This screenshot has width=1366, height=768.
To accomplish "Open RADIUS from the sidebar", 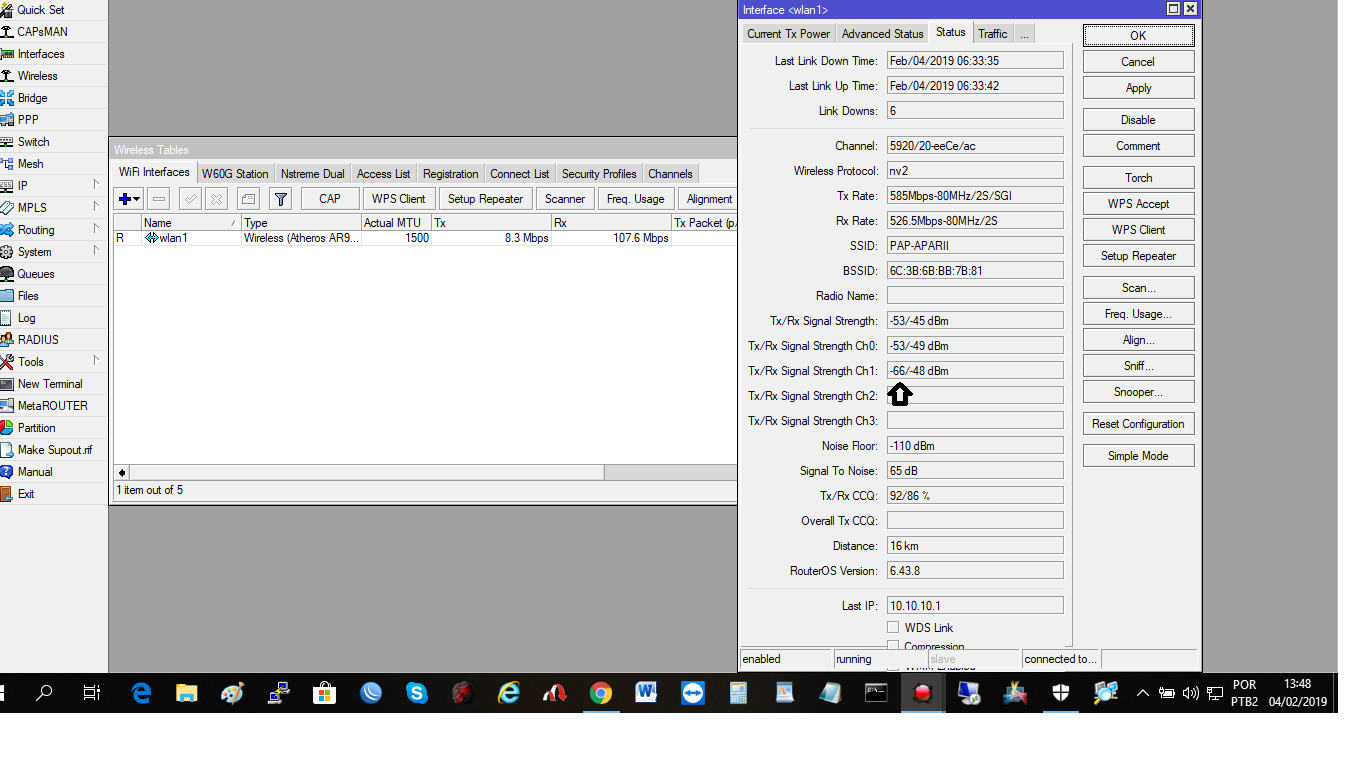I will [x=38, y=340].
